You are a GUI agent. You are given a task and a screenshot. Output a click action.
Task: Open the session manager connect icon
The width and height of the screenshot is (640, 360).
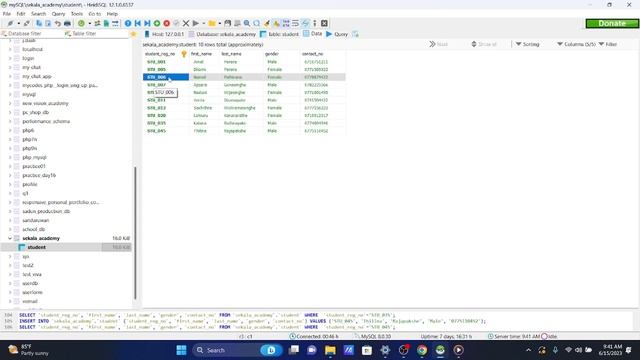click(x=10, y=23)
